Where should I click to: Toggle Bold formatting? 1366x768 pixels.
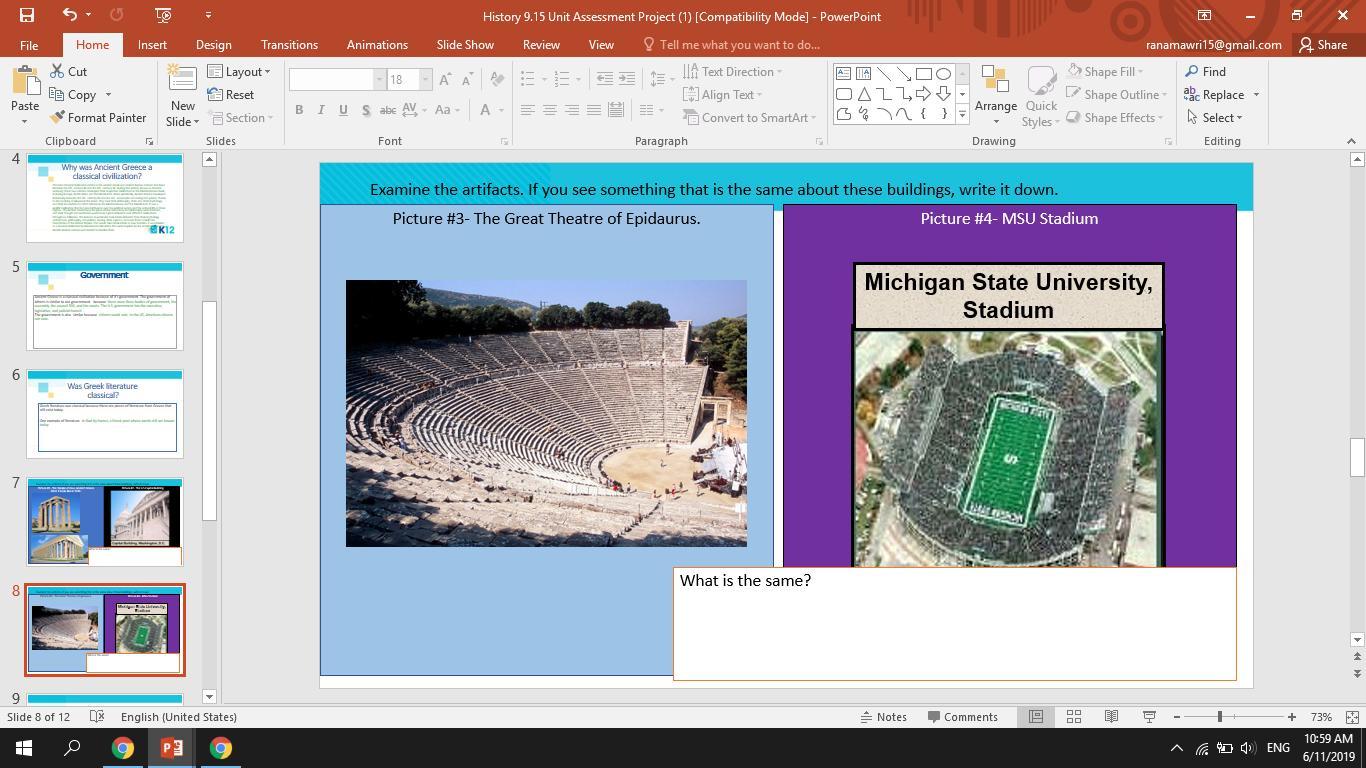(299, 110)
